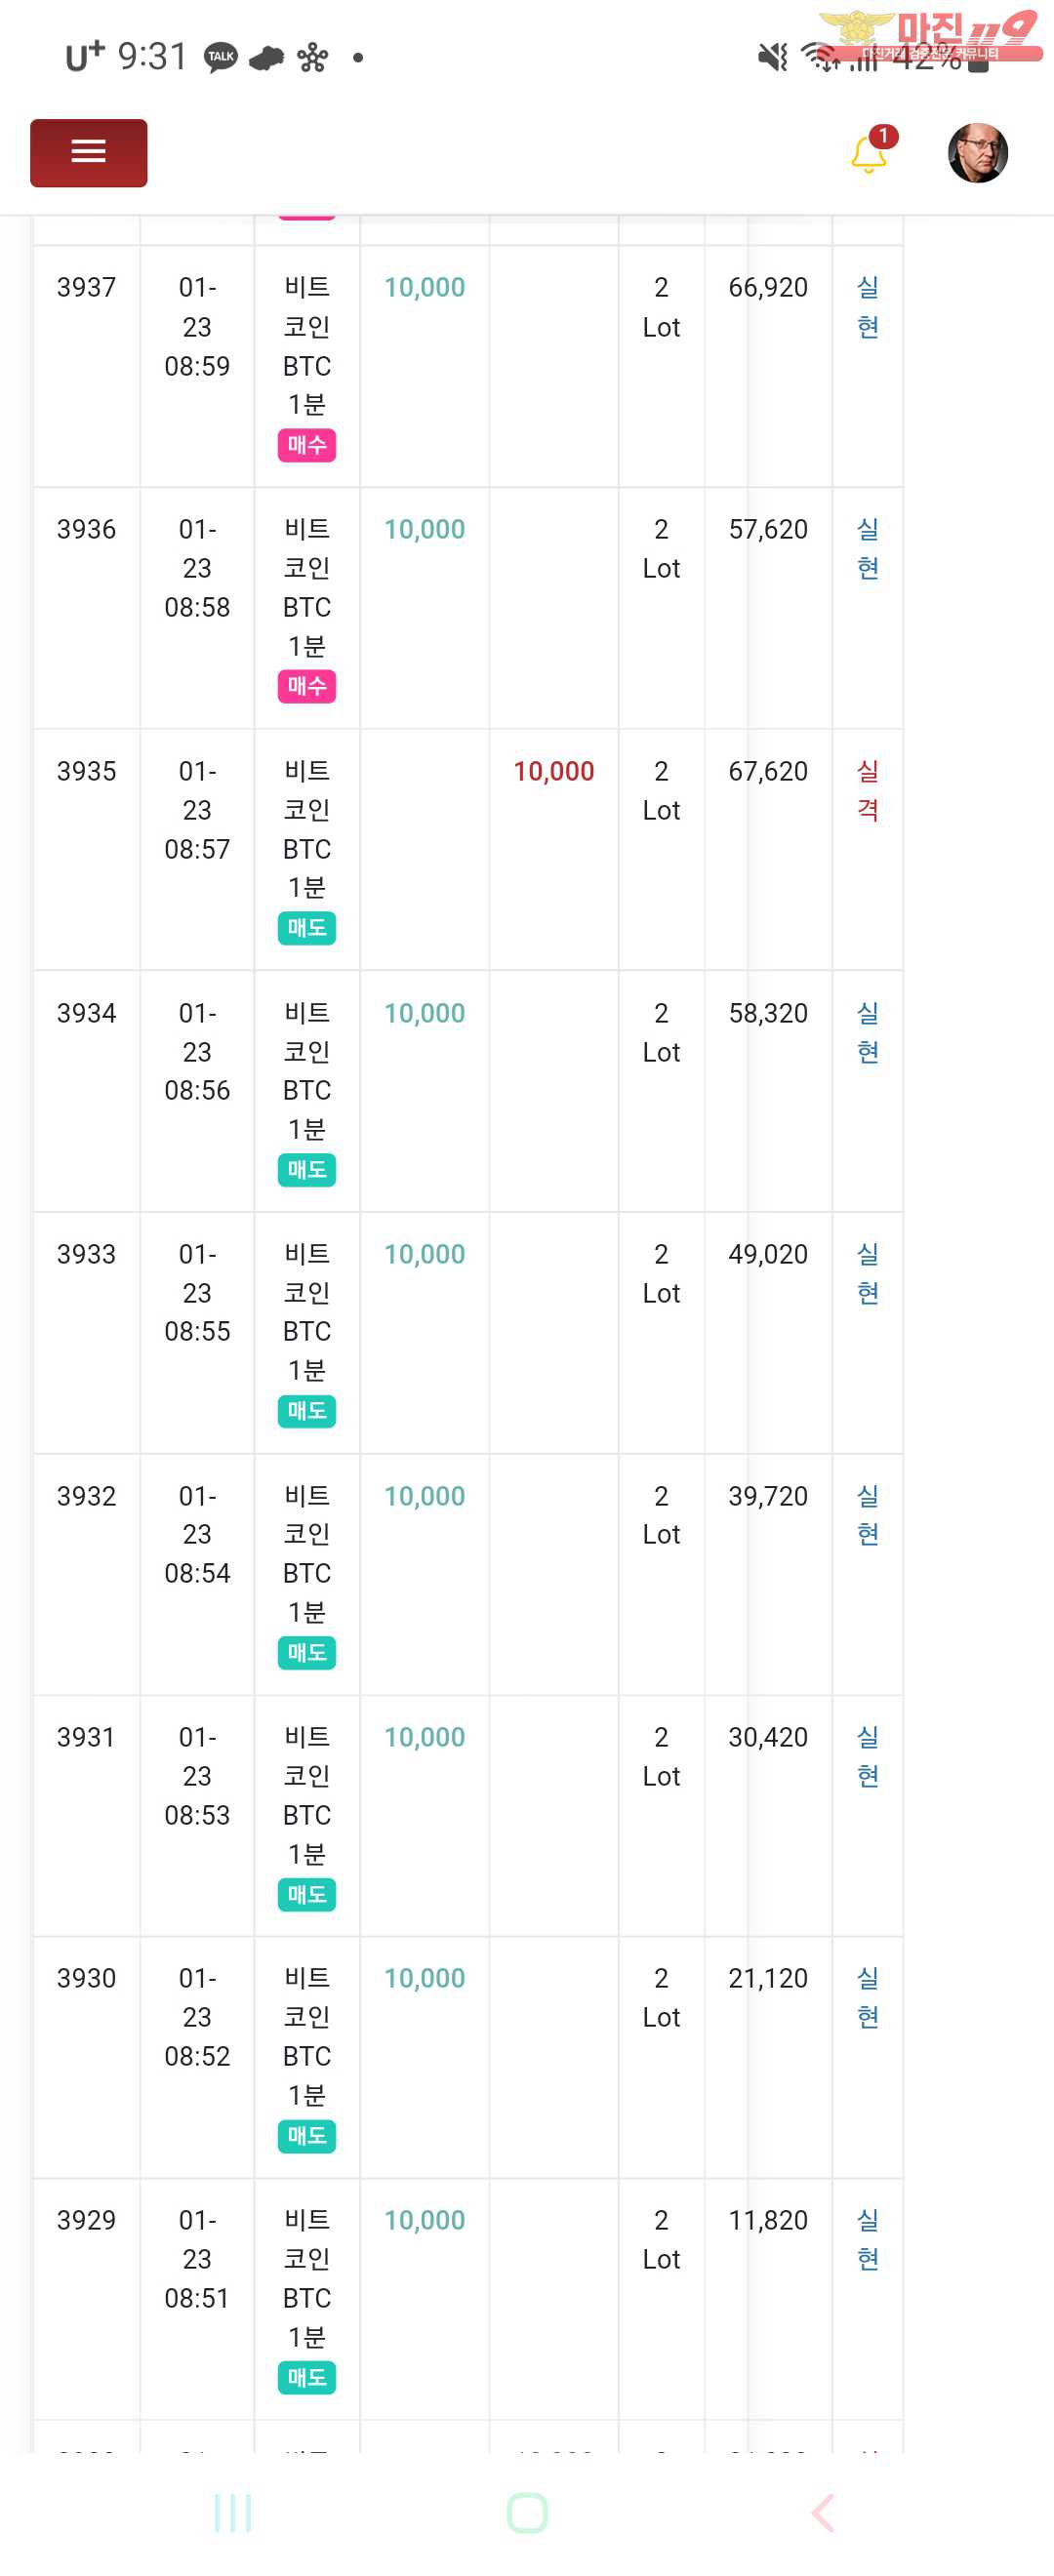Image resolution: width=1054 pixels, height=2576 pixels.
Task: Tap the 매도 badge in row 3935
Action: pos(306,928)
